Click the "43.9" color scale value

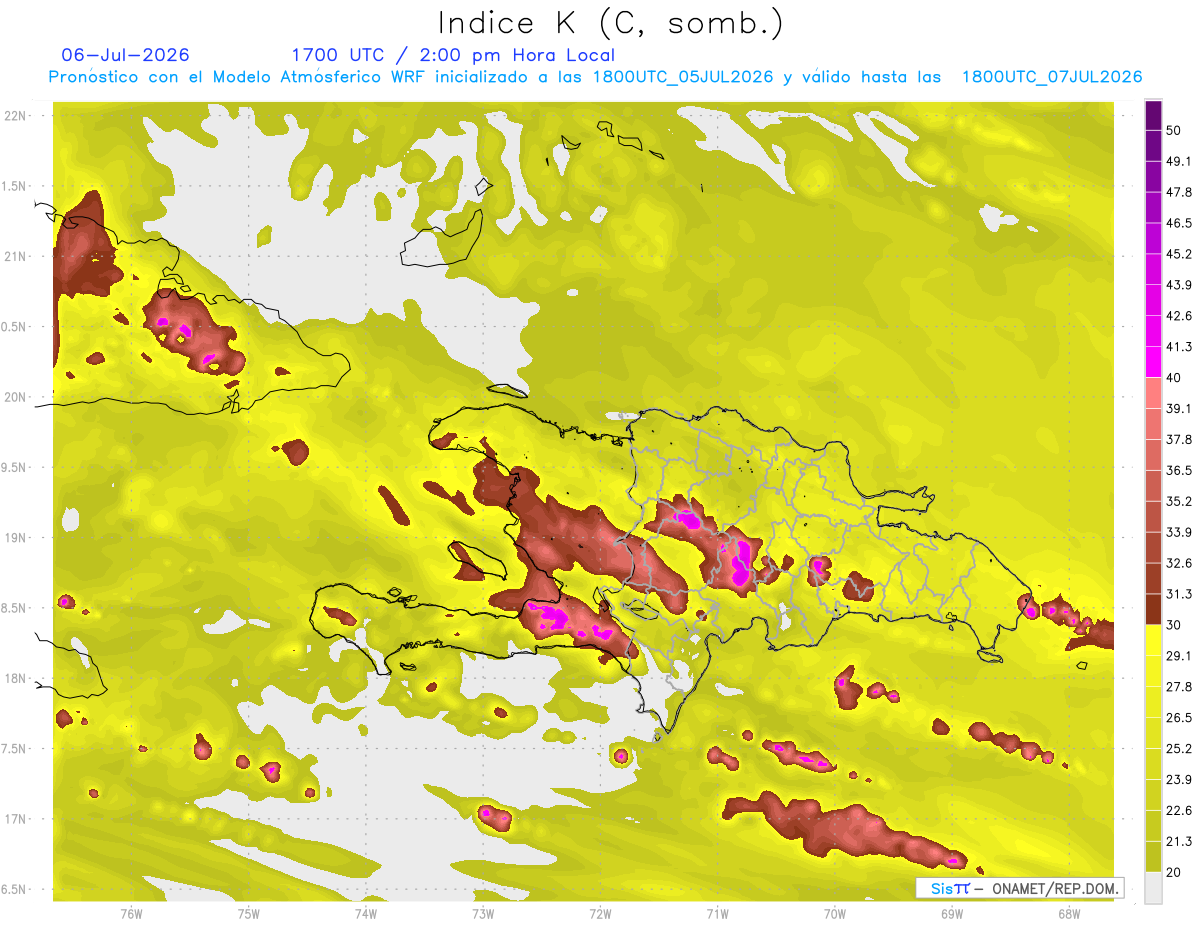tap(1179, 285)
